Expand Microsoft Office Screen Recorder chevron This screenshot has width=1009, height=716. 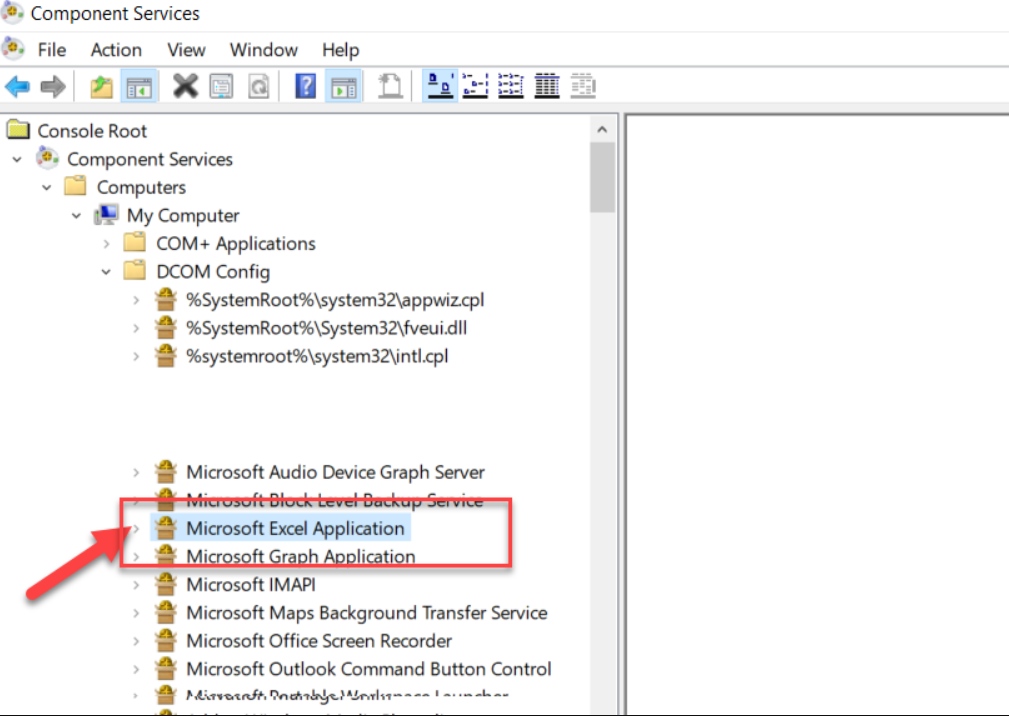(x=136, y=641)
